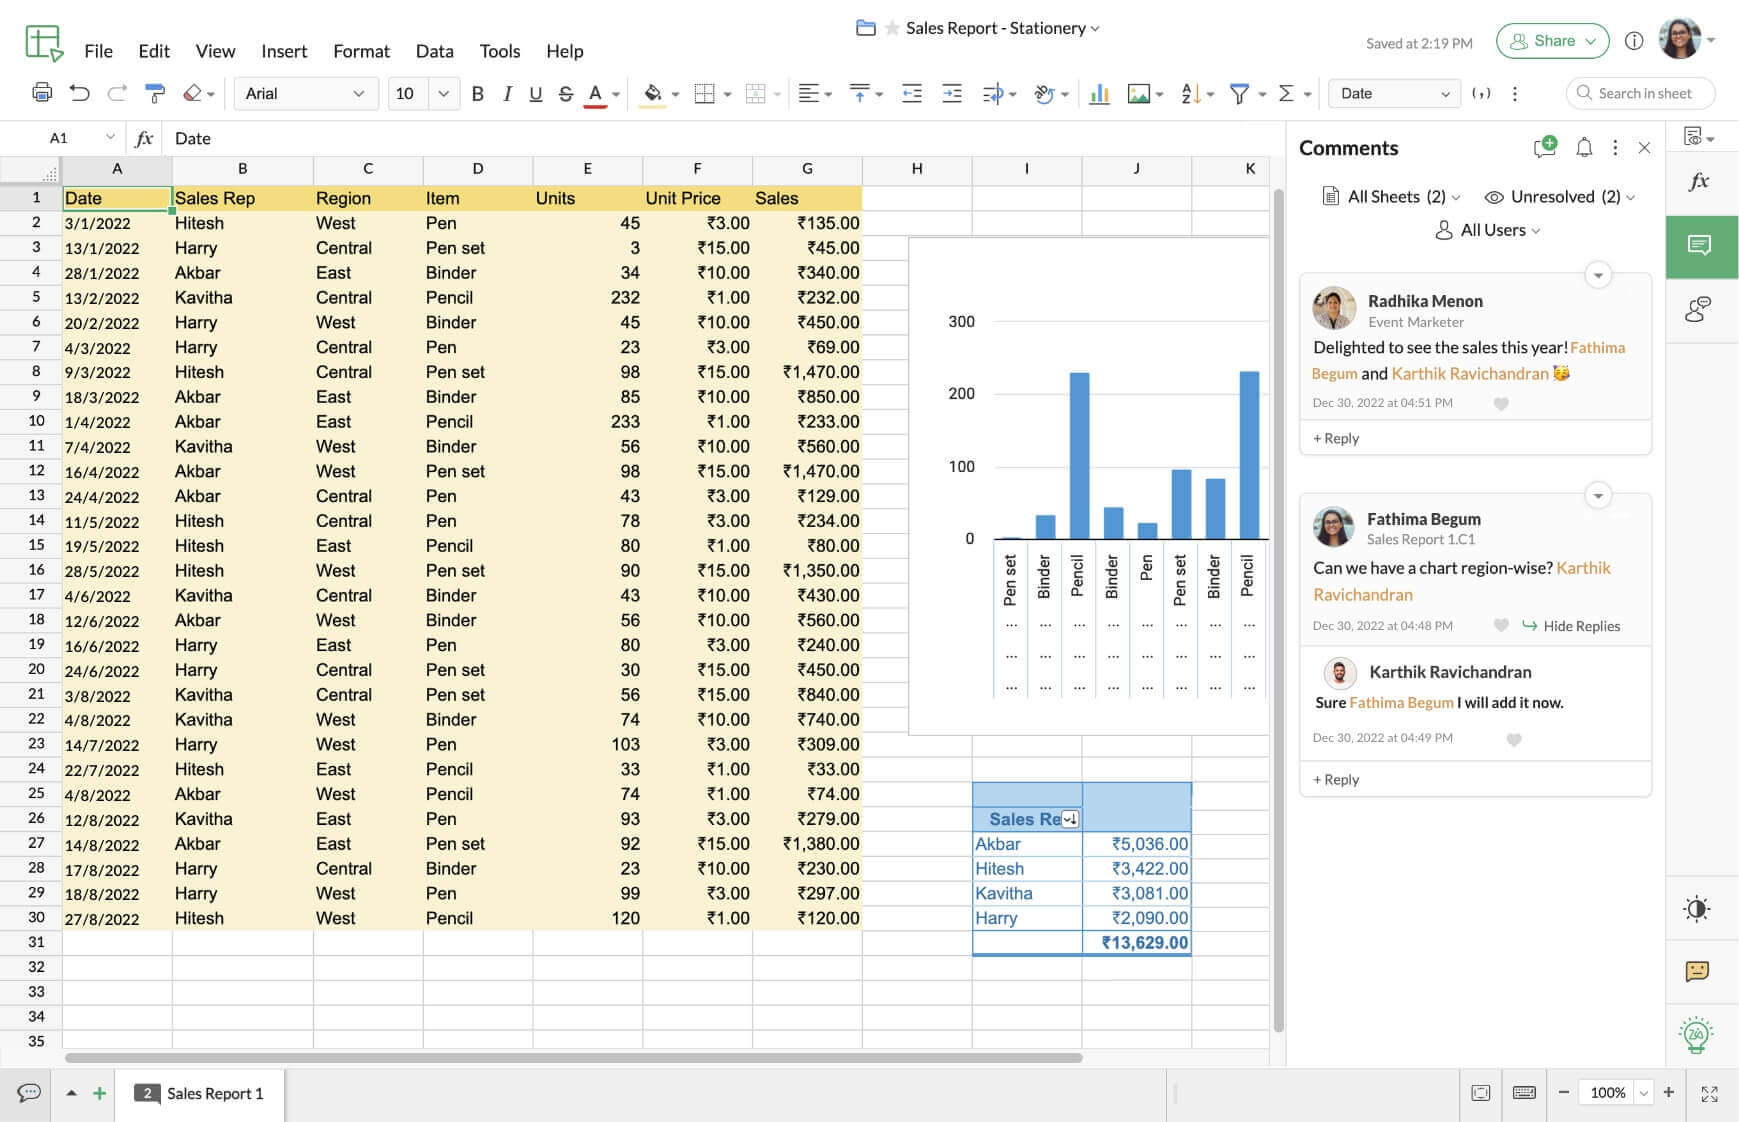This screenshot has width=1739, height=1122.
Task: Click the Insert Image icon
Action: [1137, 93]
